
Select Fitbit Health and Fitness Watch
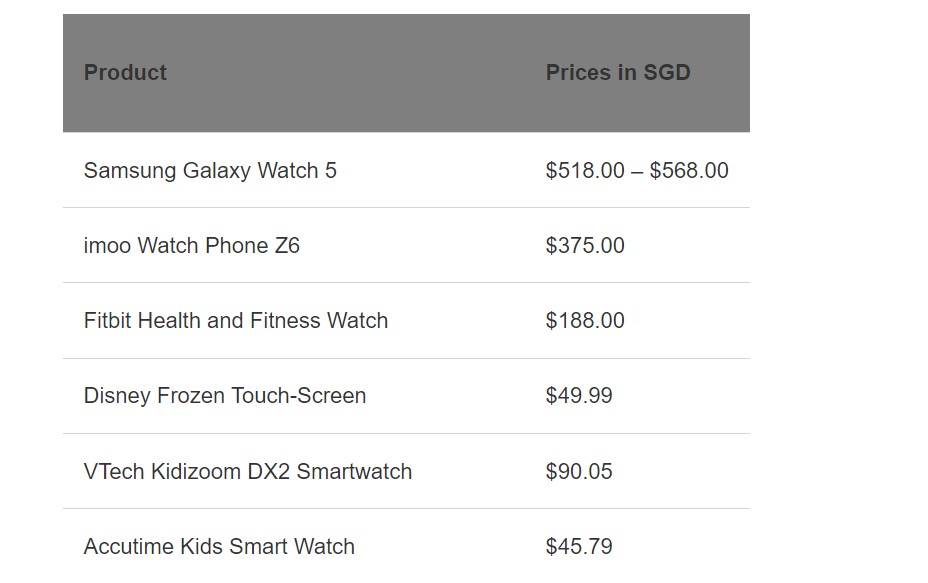tap(235, 321)
